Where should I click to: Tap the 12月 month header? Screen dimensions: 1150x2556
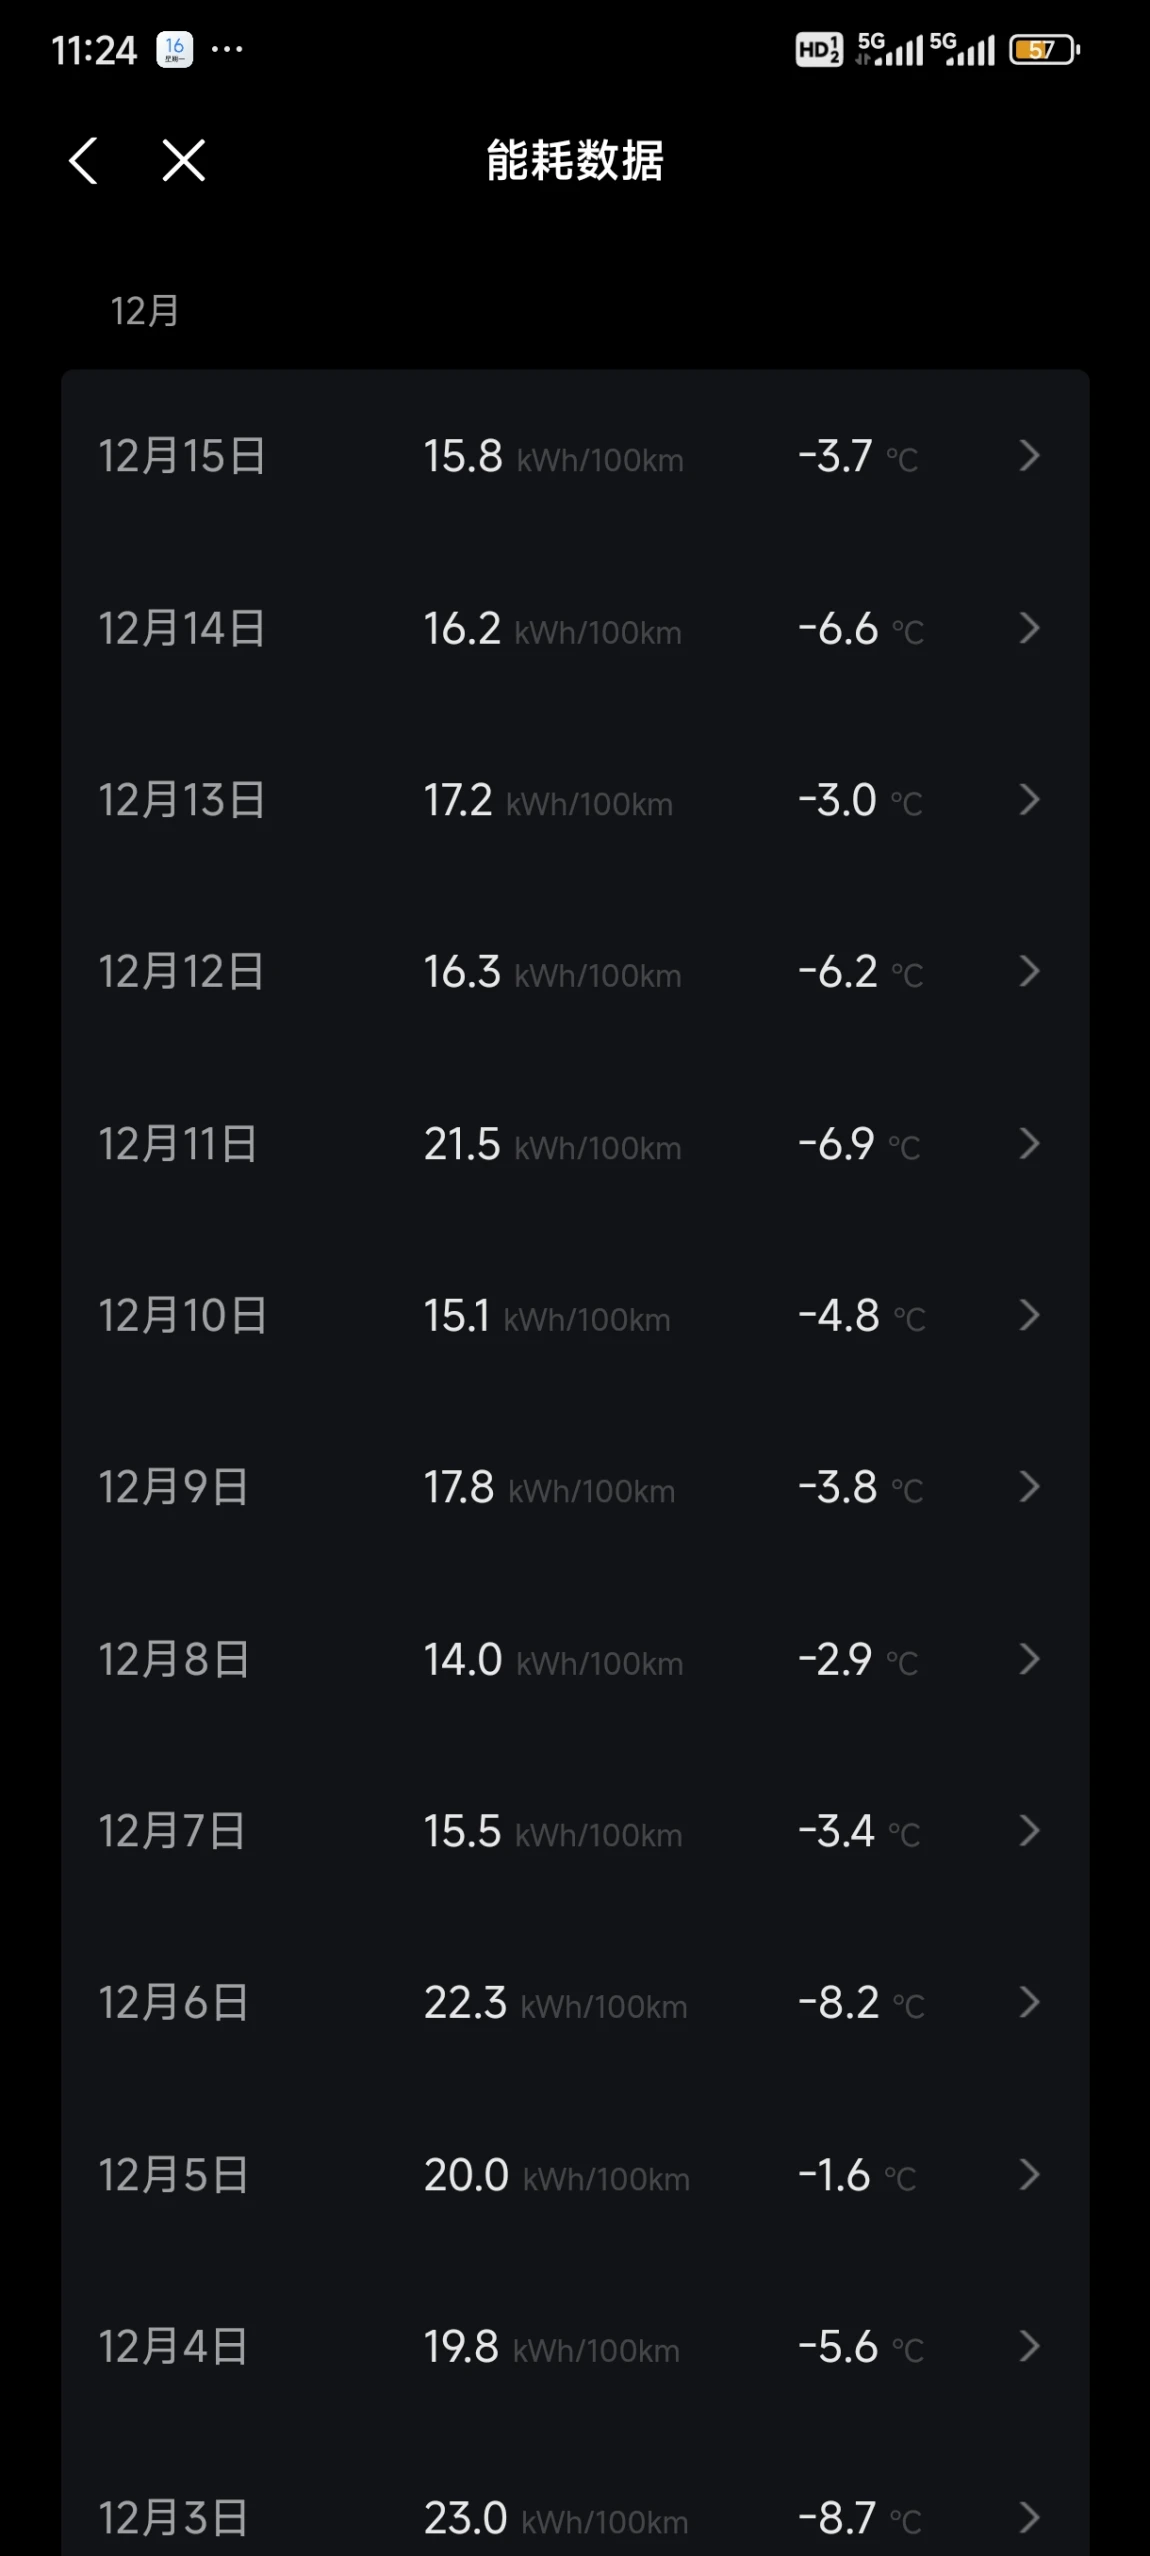pyautogui.click(x=145, y=311)
